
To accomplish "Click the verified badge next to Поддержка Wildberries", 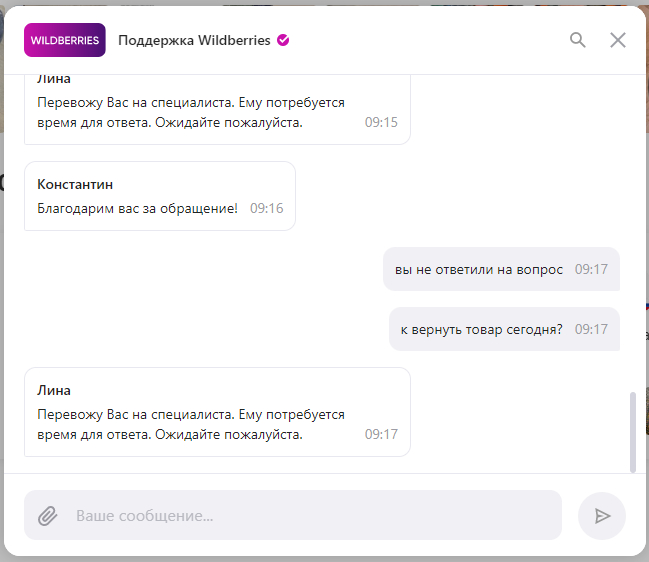I will [x=283, y=40].
